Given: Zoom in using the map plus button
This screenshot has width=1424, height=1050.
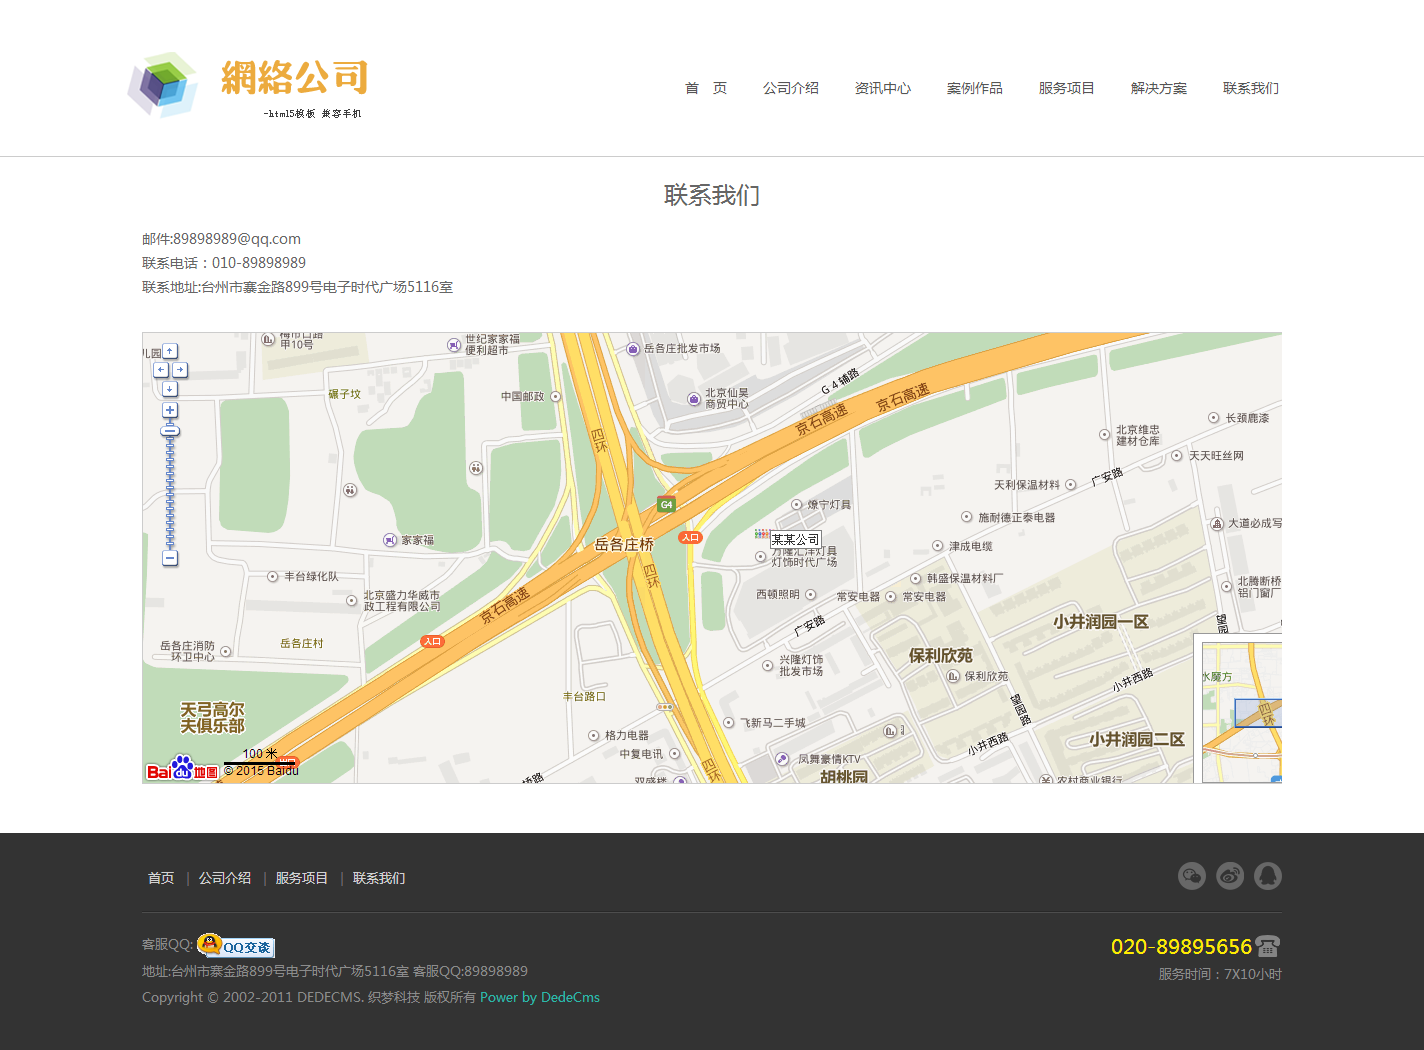Looking at the screenshot, I should [170, 410].
